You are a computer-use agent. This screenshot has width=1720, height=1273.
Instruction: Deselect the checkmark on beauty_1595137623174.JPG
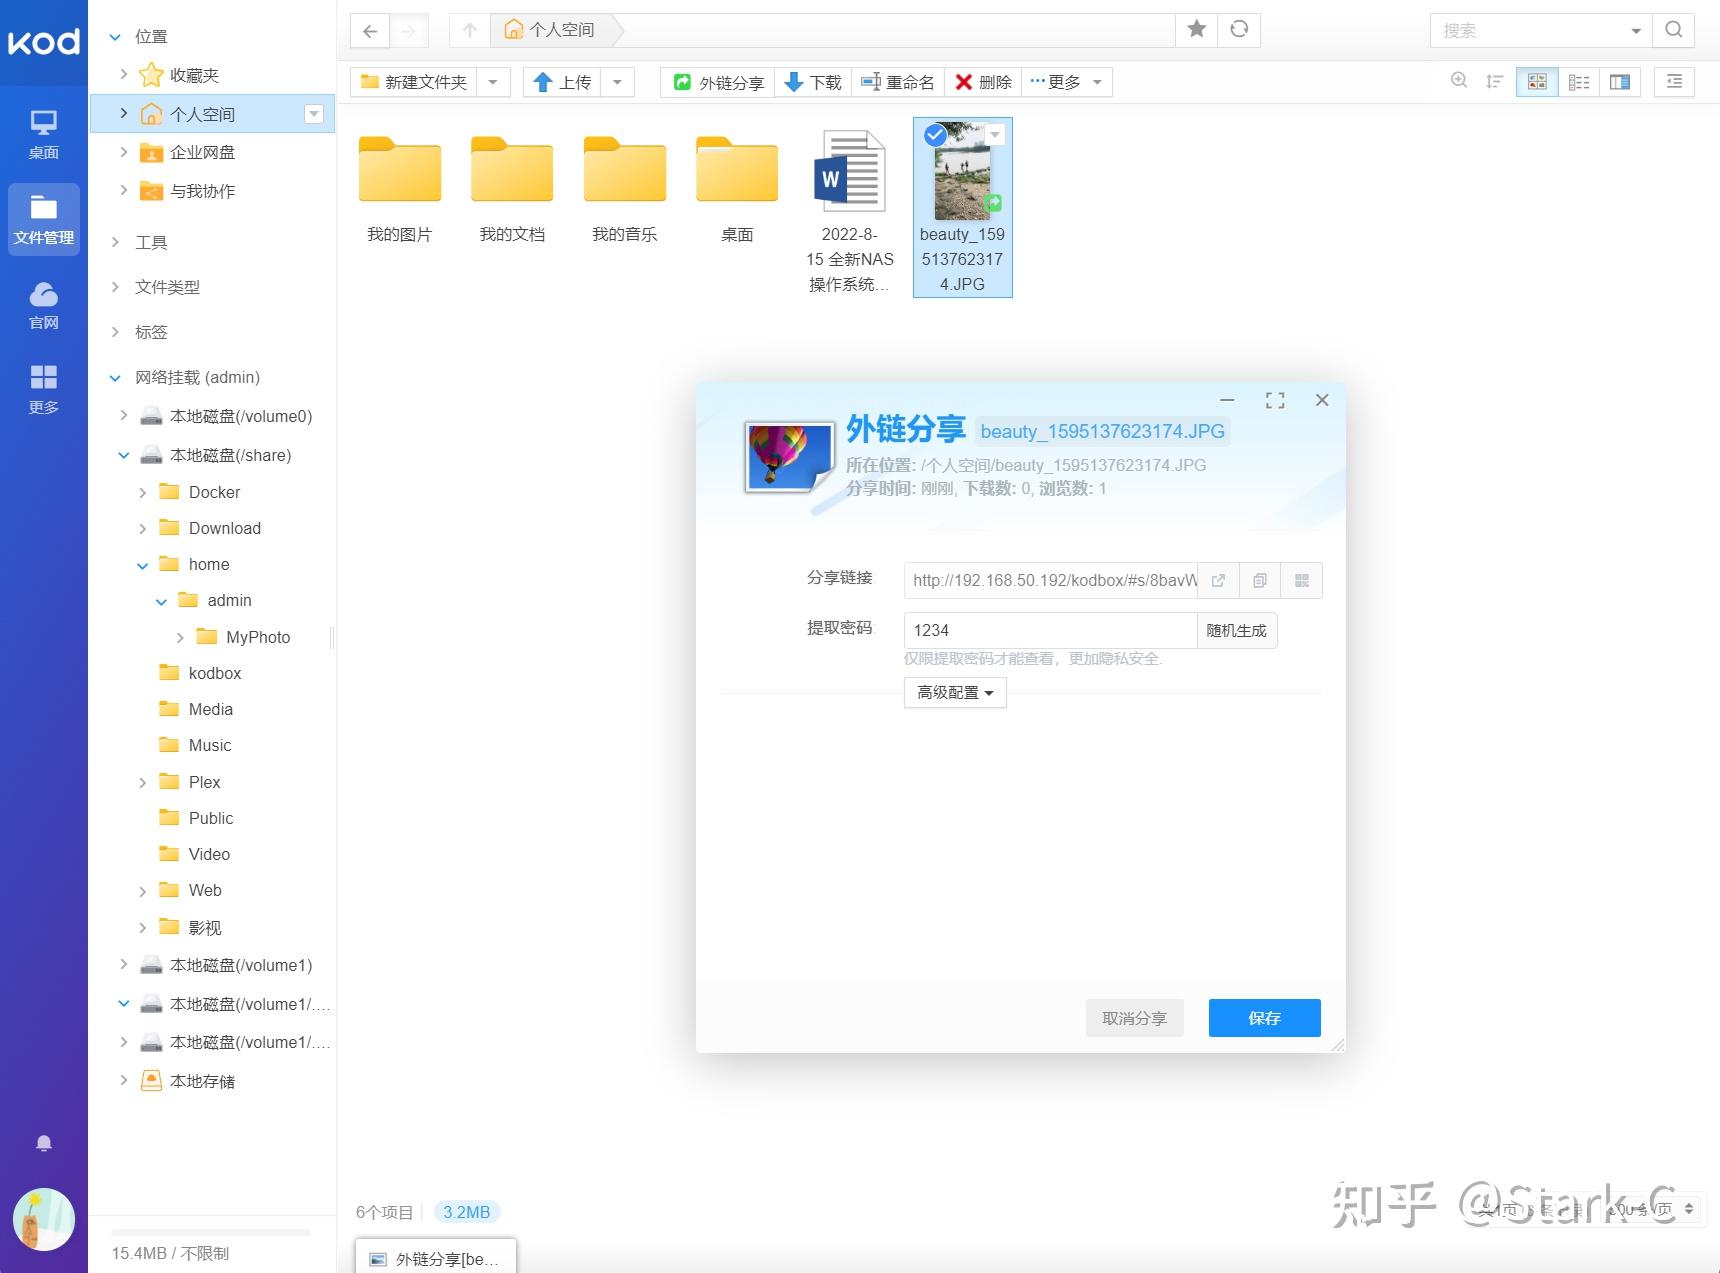[x=933, y=135]
